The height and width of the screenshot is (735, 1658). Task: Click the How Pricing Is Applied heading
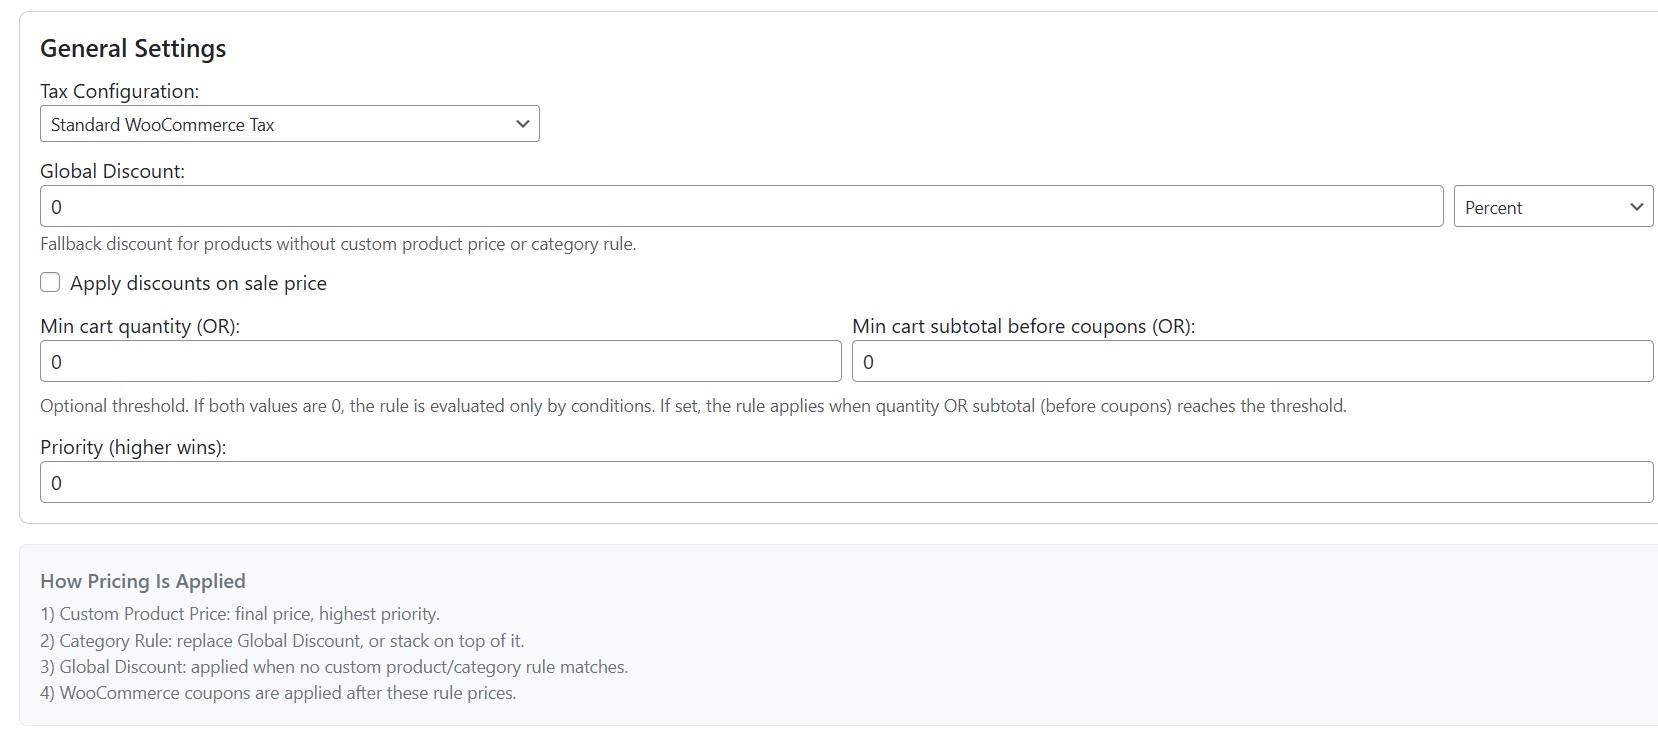coord(142,581)
